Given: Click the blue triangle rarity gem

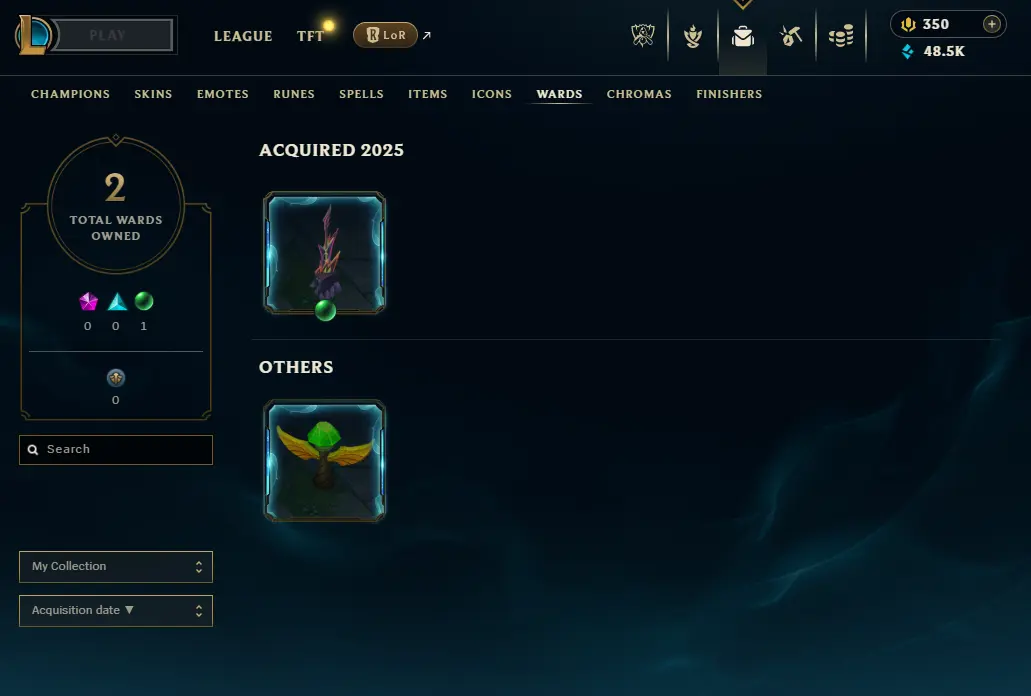Looking at the screenshot, I should 116,302.
